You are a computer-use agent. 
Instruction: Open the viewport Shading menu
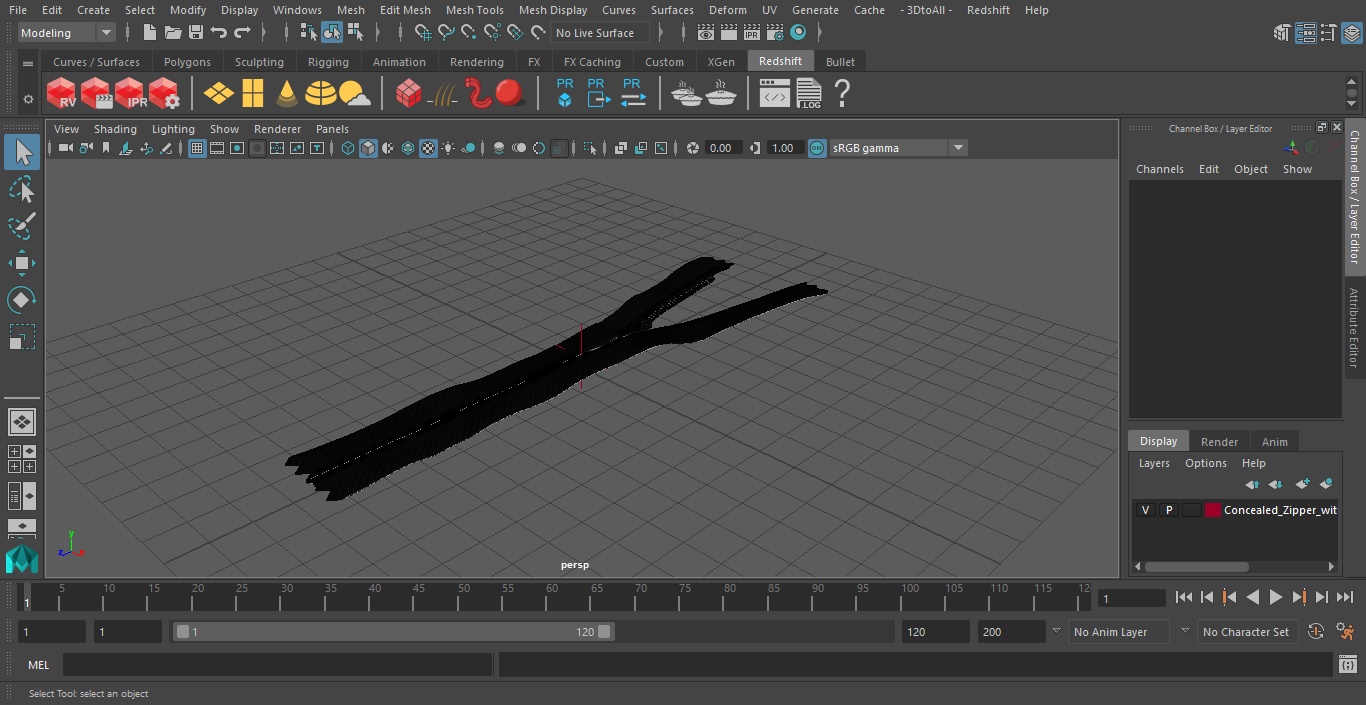(115, 129)
